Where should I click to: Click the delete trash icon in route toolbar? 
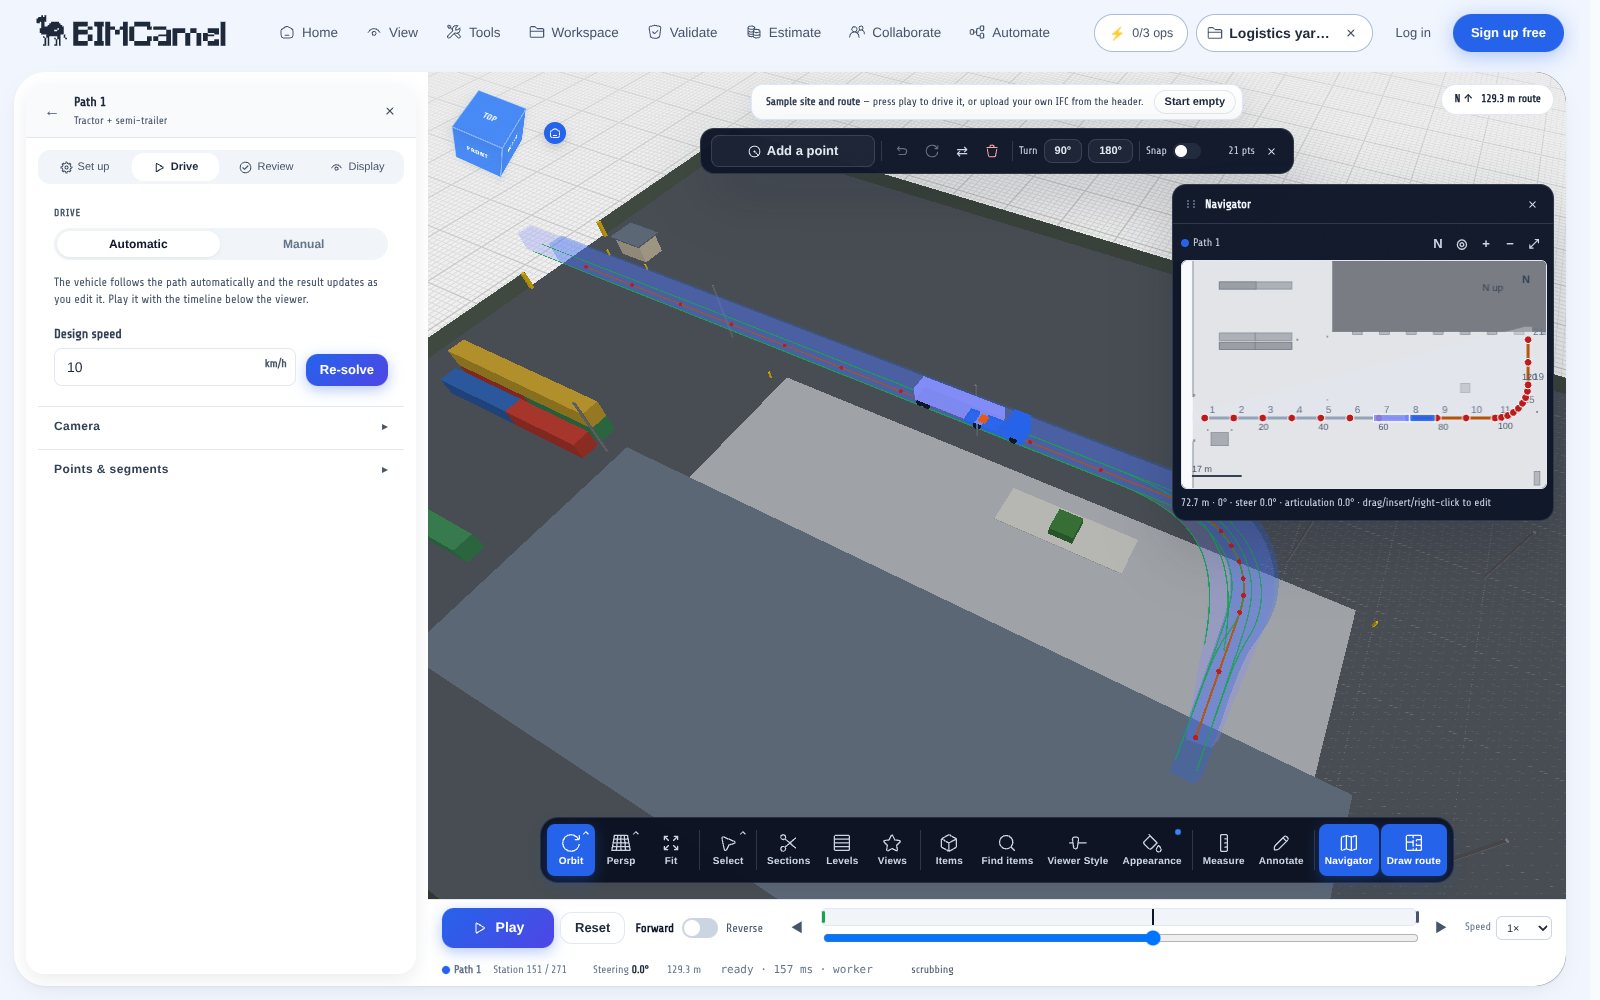click(x=992, y=151)
